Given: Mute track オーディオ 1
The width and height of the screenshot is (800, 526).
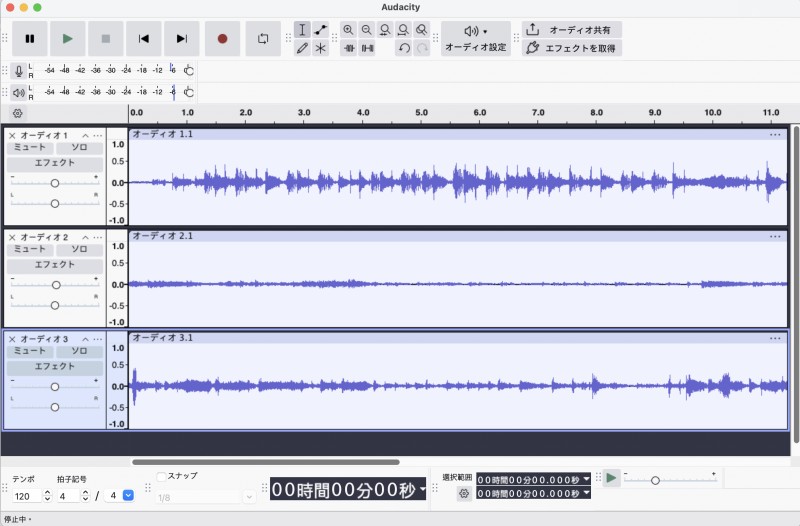Looking at the screenshot, I should 30,147.
